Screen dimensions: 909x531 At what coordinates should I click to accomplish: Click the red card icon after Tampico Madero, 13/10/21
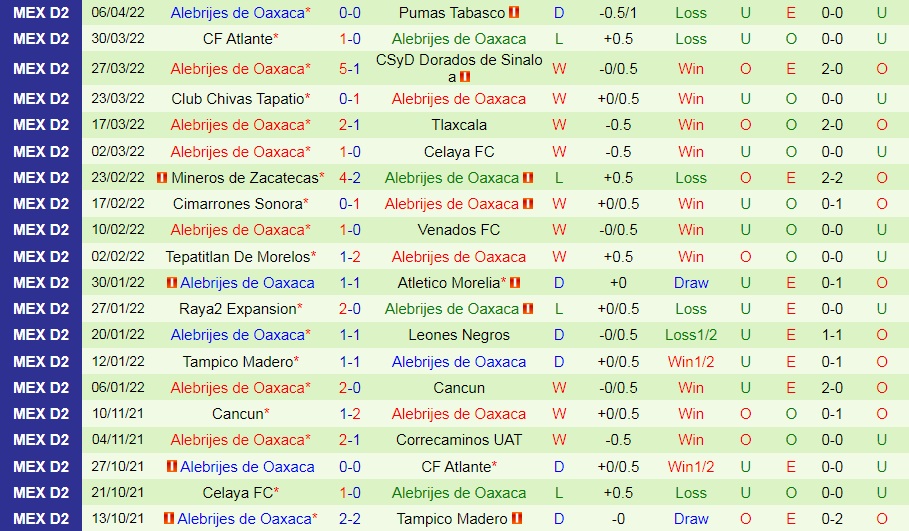click(x=516, y=518)
